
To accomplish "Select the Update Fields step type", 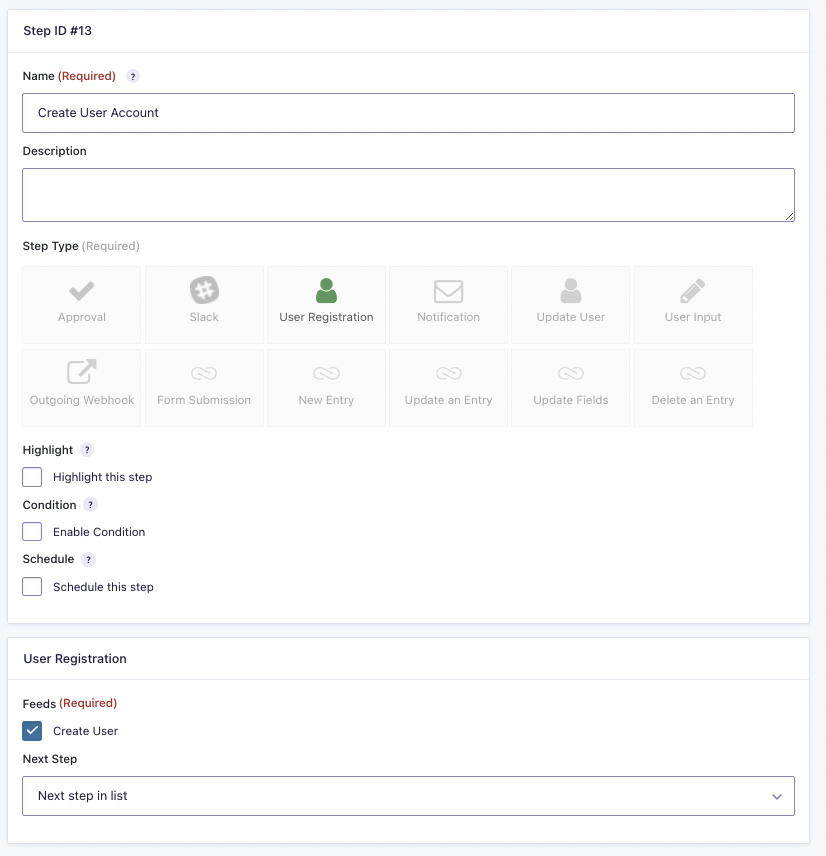I will tap(570, 387).
